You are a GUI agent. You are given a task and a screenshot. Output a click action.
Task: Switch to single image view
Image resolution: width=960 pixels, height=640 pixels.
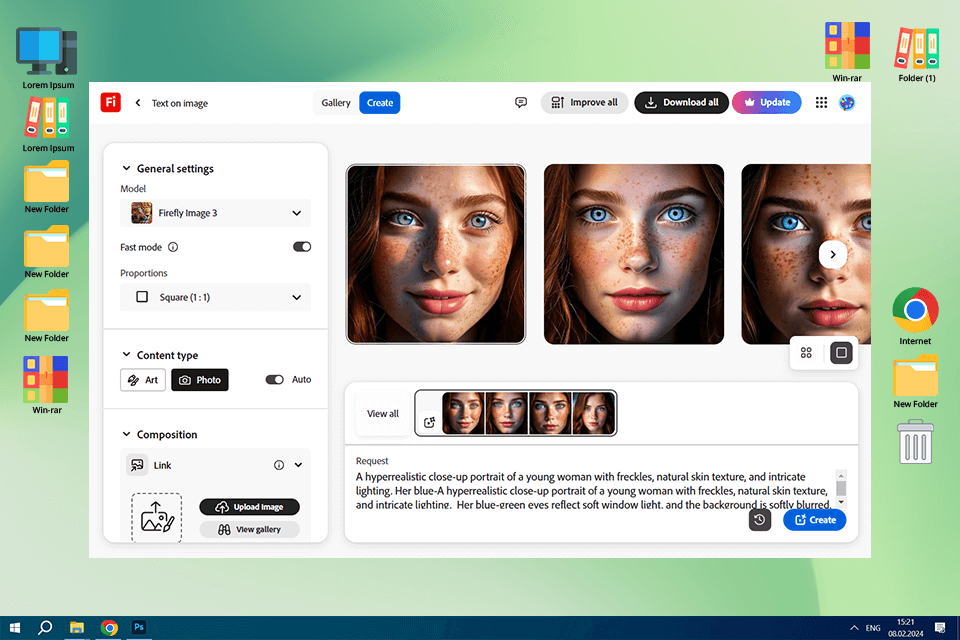(x=841, y=353)
